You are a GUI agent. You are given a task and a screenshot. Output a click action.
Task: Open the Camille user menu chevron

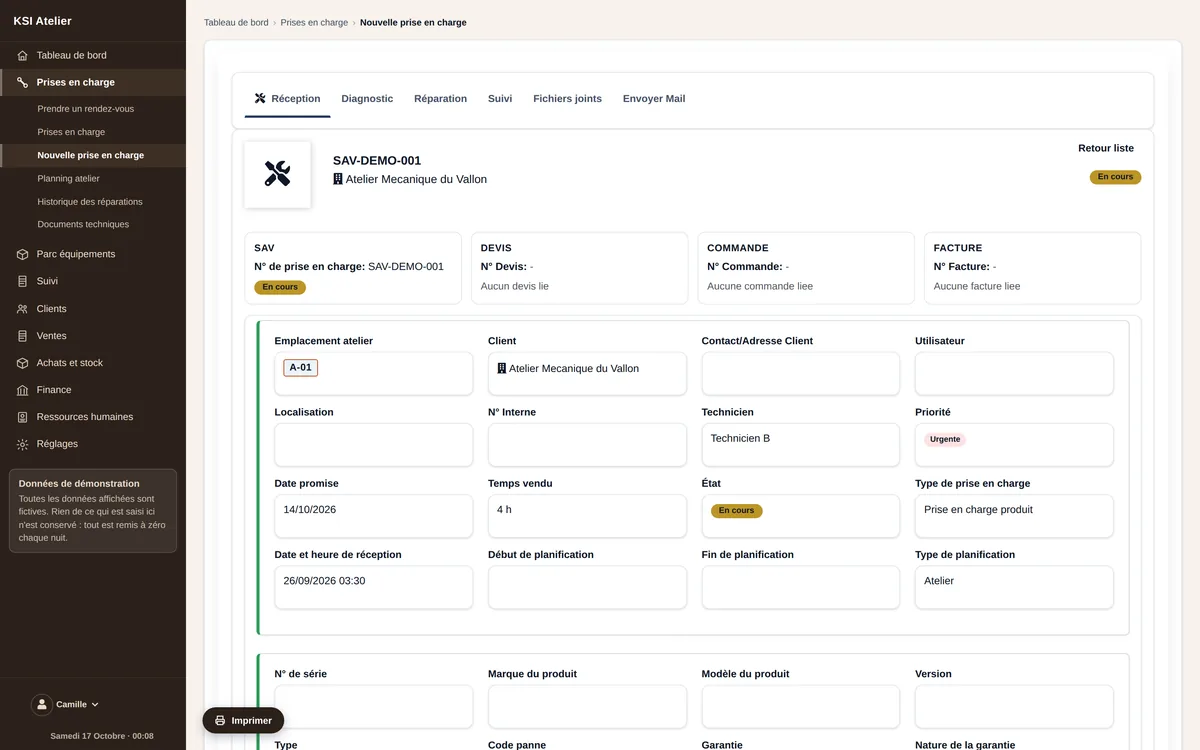click(x=95, y=704)
